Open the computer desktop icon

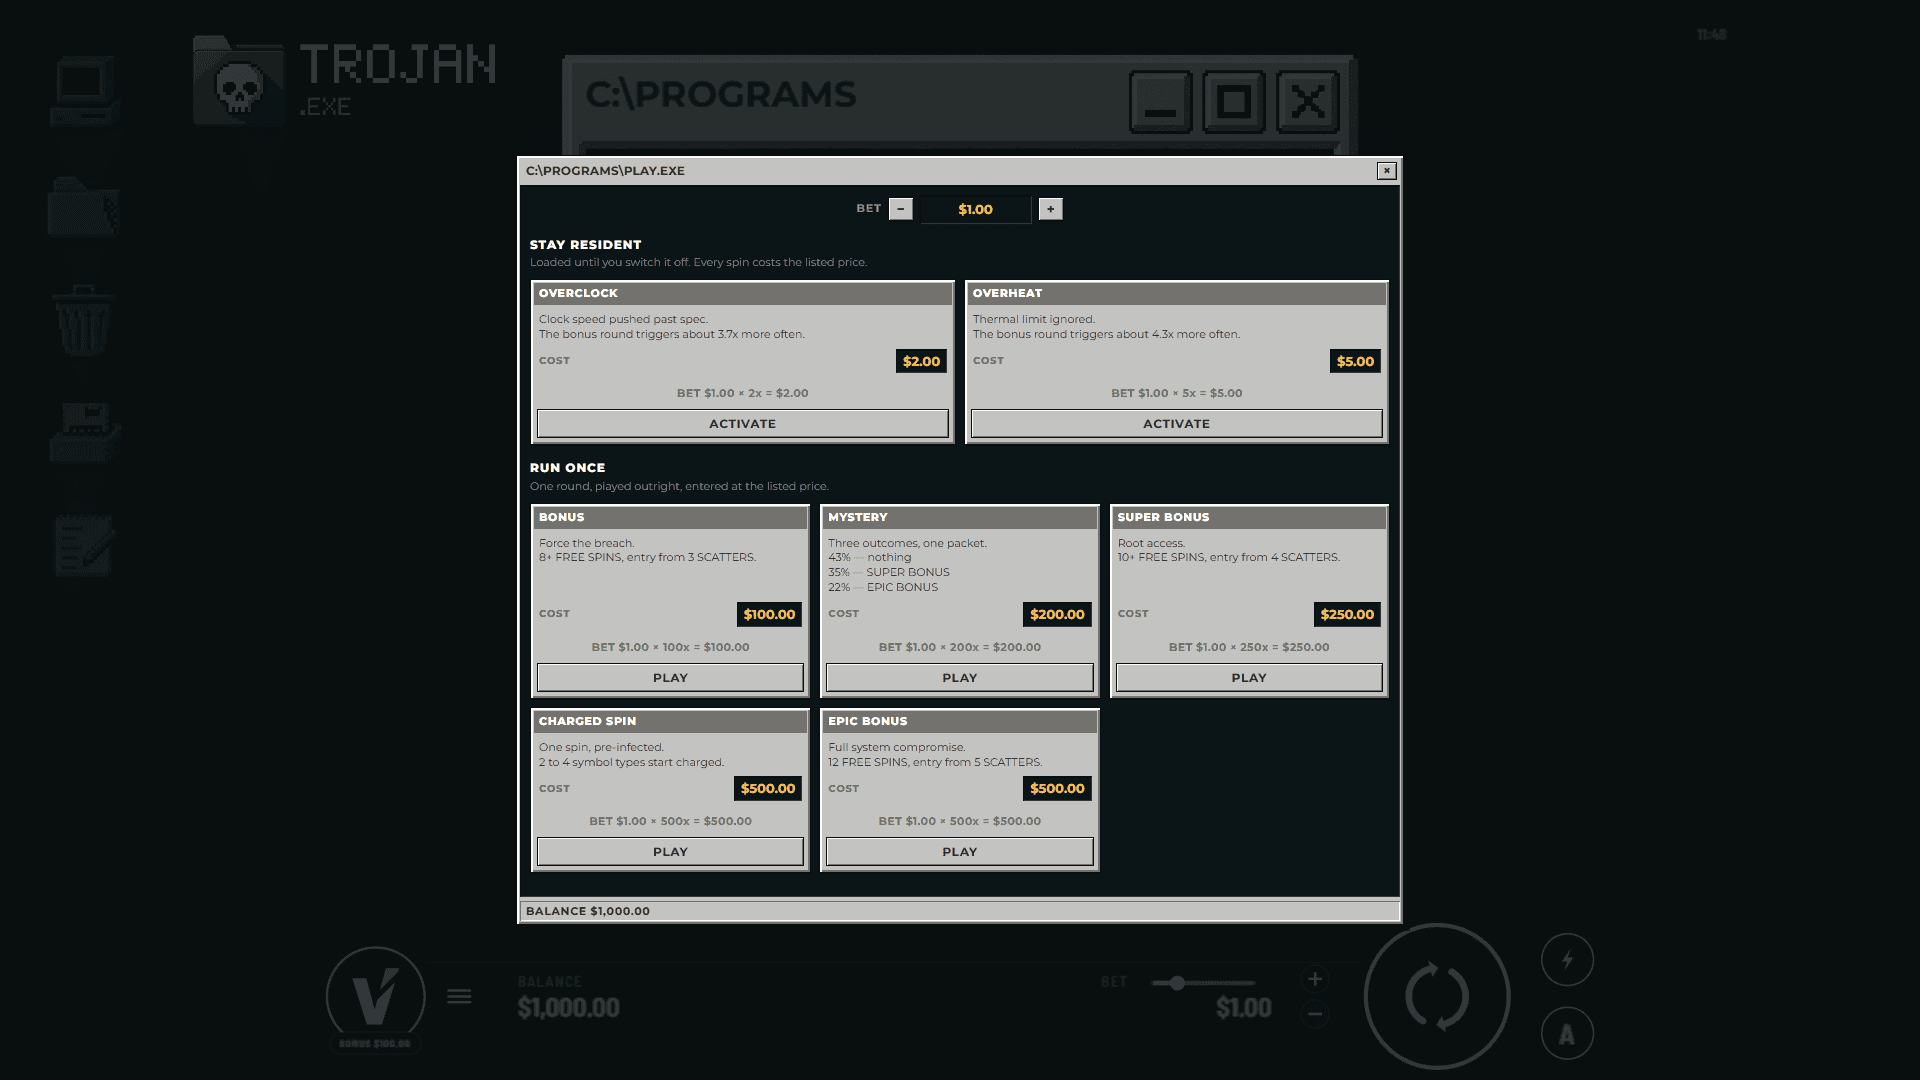point(85,91)
